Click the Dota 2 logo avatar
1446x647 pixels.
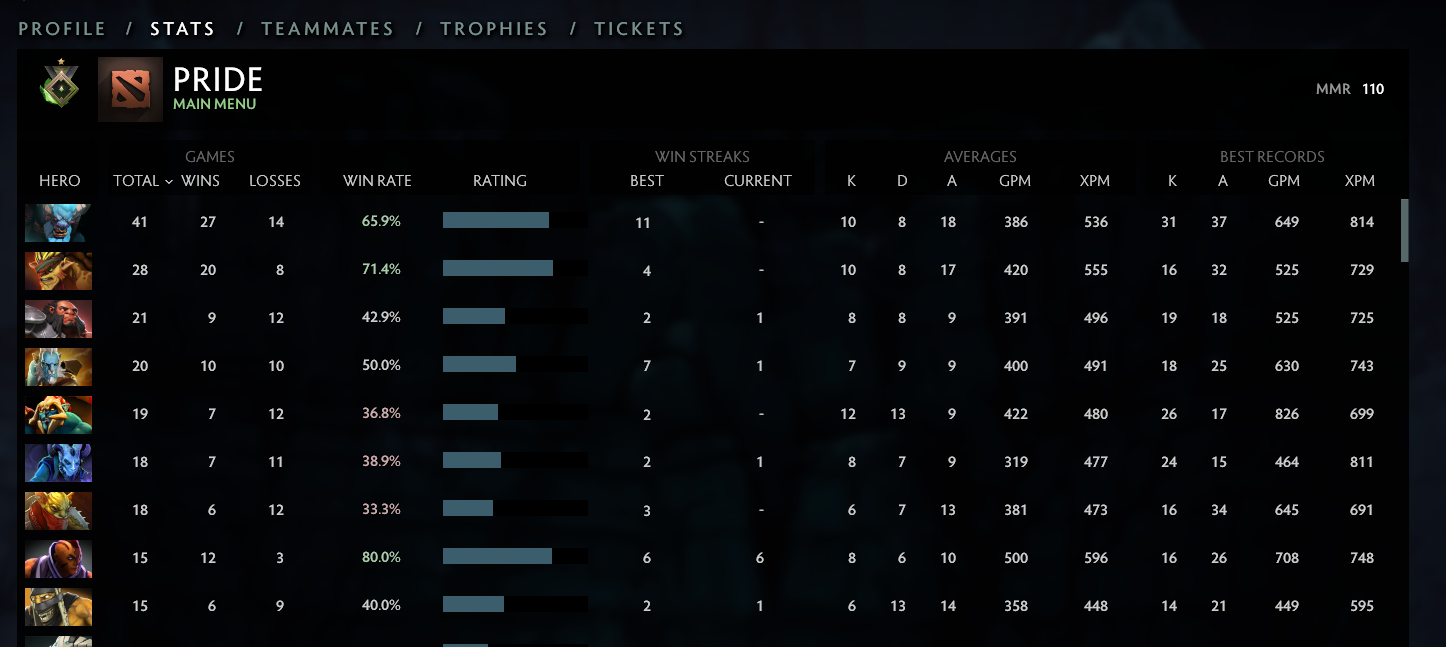[x=131, y=90]
